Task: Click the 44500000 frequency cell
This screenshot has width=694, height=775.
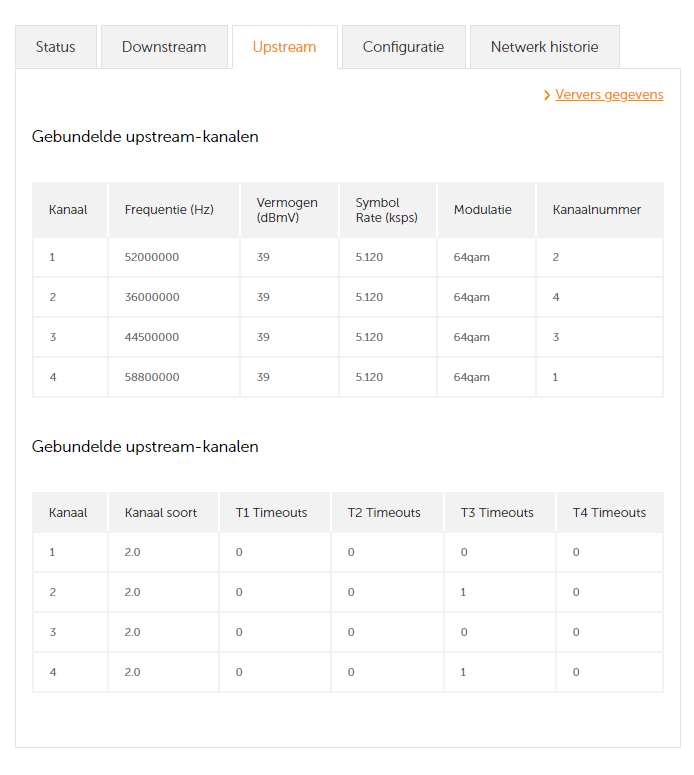Action: 152,337
